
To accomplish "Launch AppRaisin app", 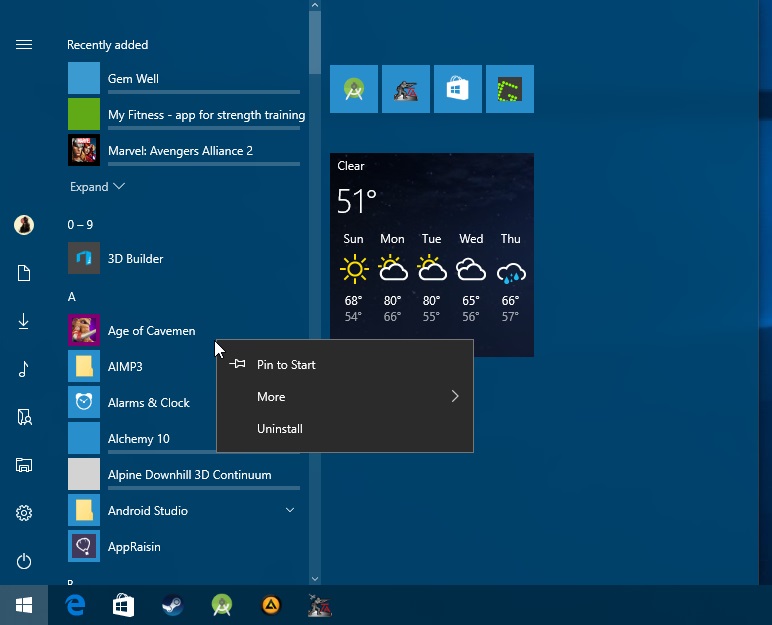I will (x=186, y=547).
